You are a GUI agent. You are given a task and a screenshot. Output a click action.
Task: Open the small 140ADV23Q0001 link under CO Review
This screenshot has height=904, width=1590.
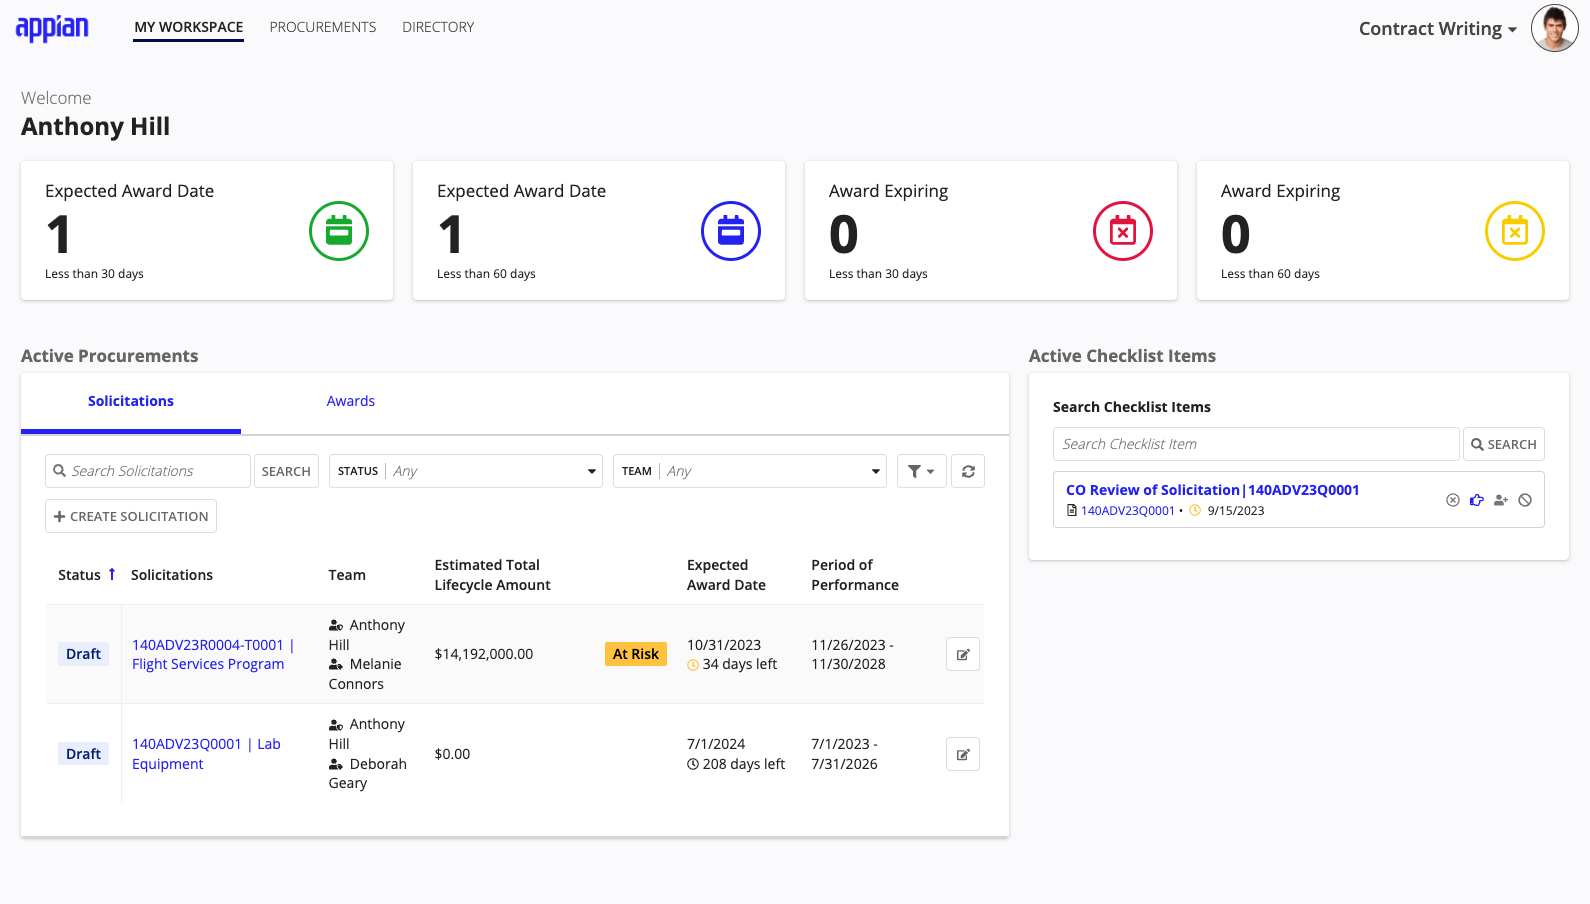tap(1128, 510)
